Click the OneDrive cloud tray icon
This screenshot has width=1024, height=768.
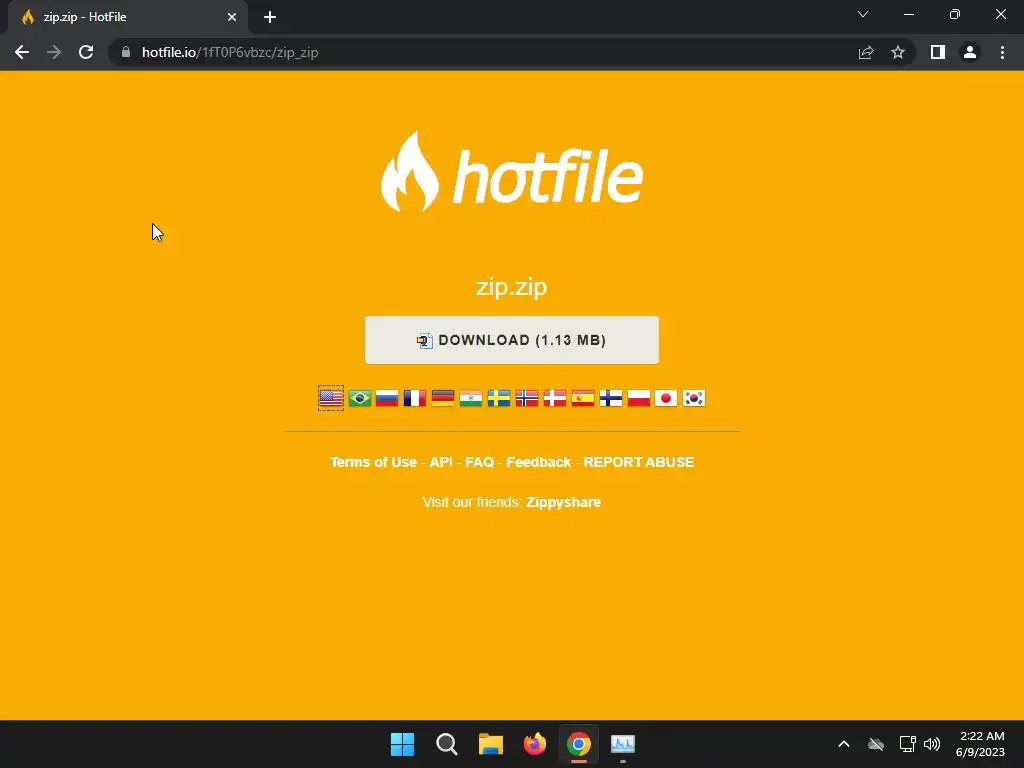coord(876,744)
